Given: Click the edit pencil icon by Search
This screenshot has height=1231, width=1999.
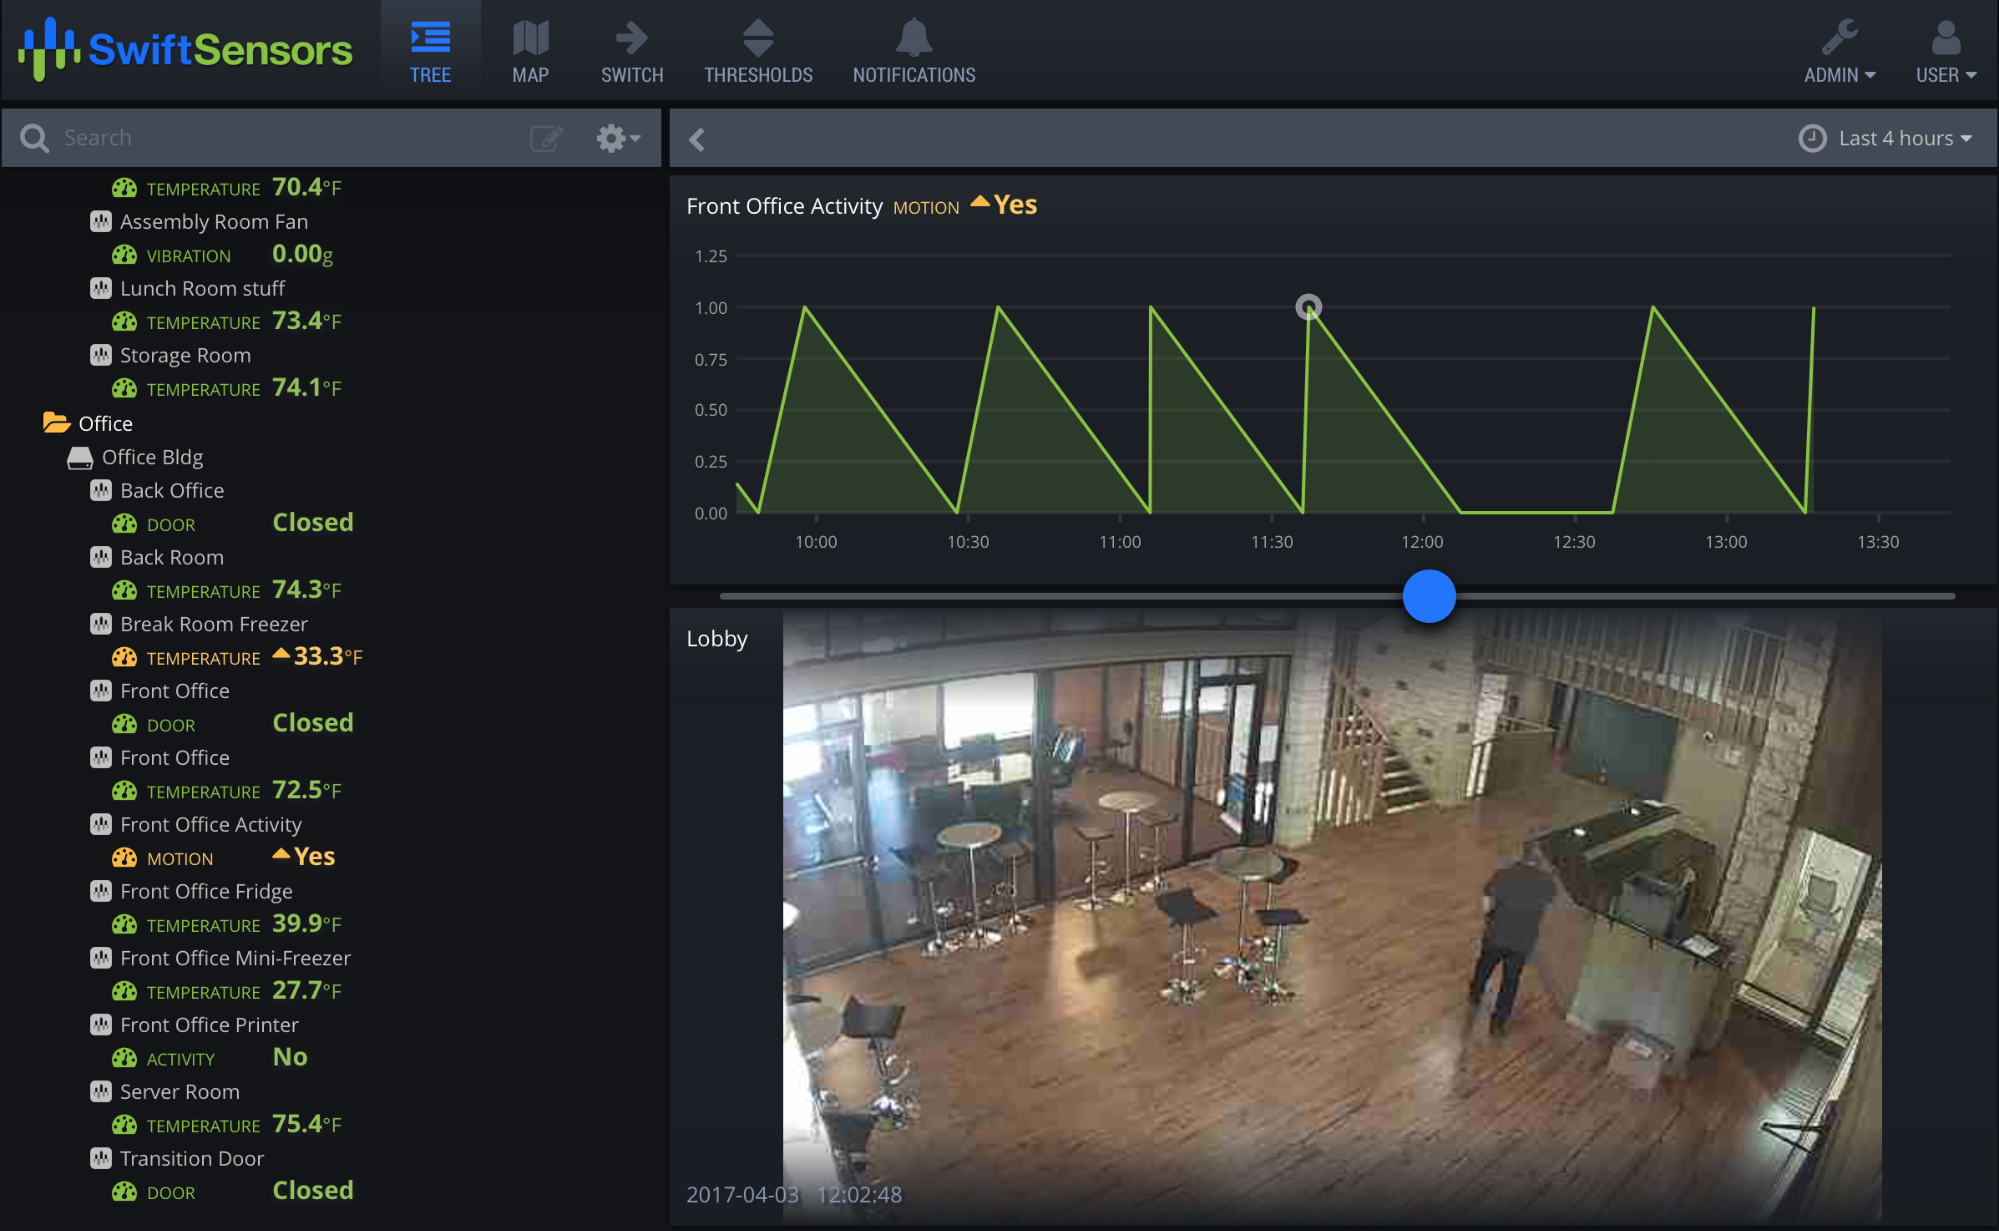Looking at the screenshot, I should pos(546,138).
